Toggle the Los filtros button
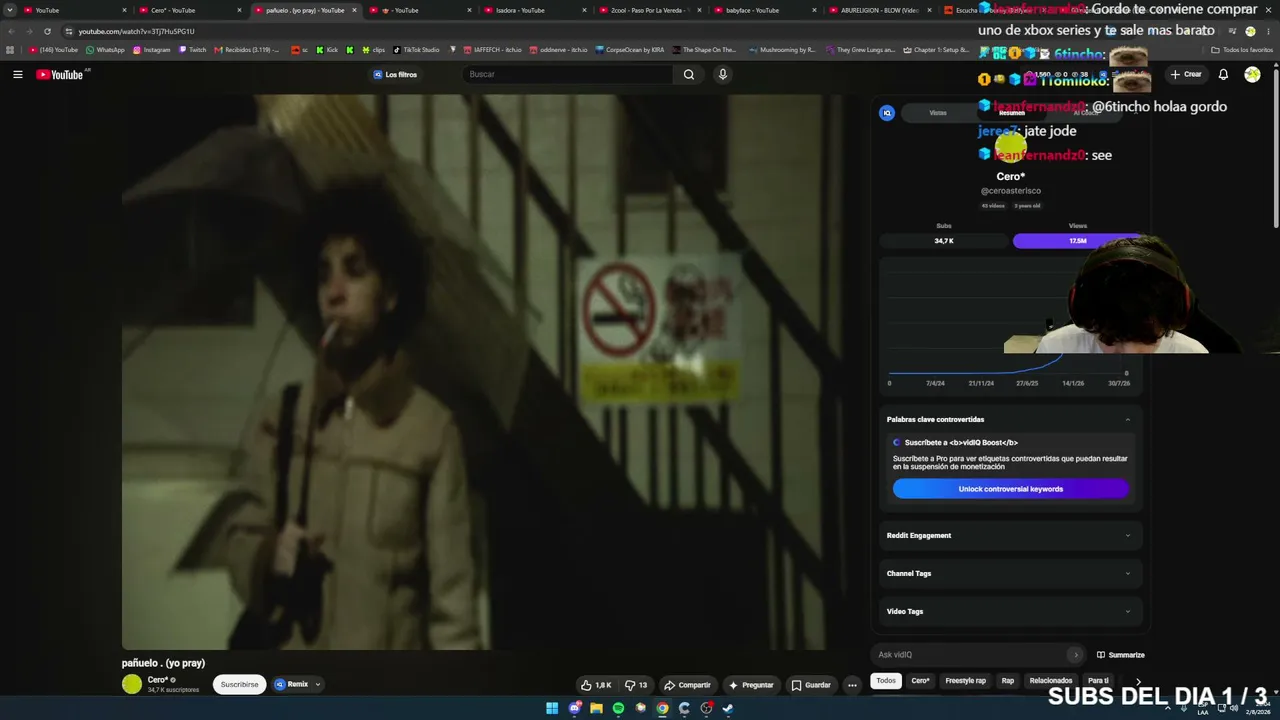Screen dimensions: 1280x720 (395, 74)
